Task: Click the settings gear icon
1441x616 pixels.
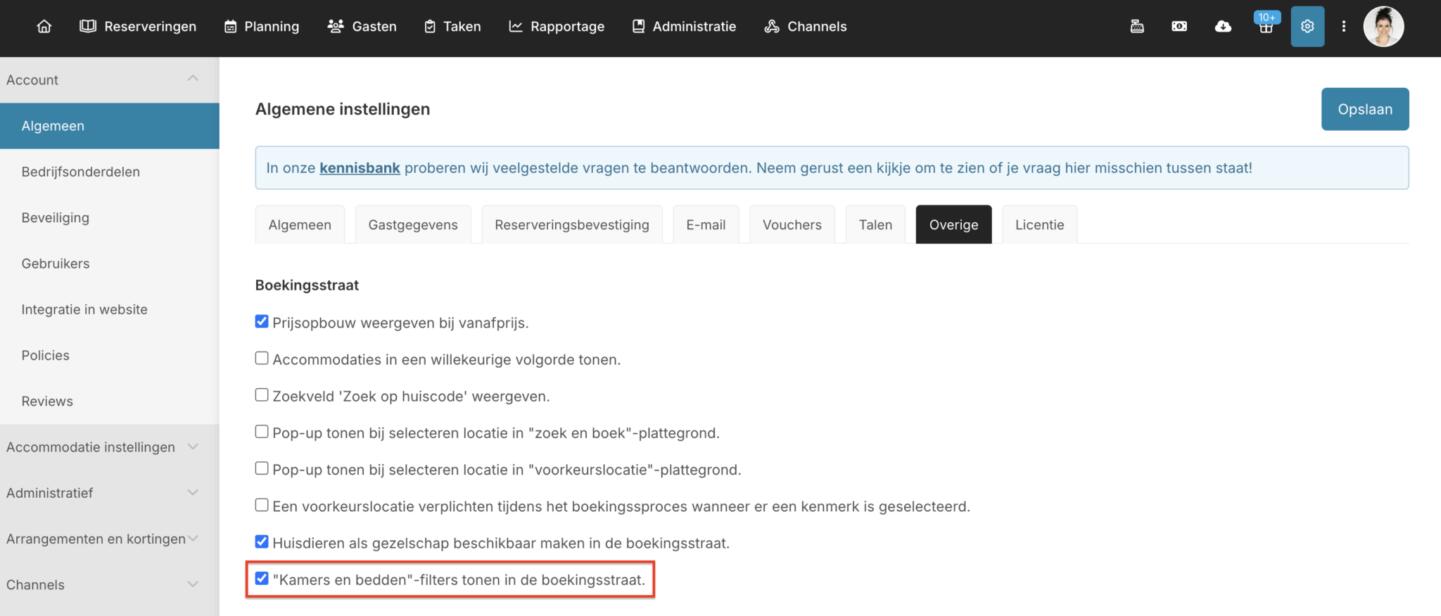Action: pos(1307,27)
